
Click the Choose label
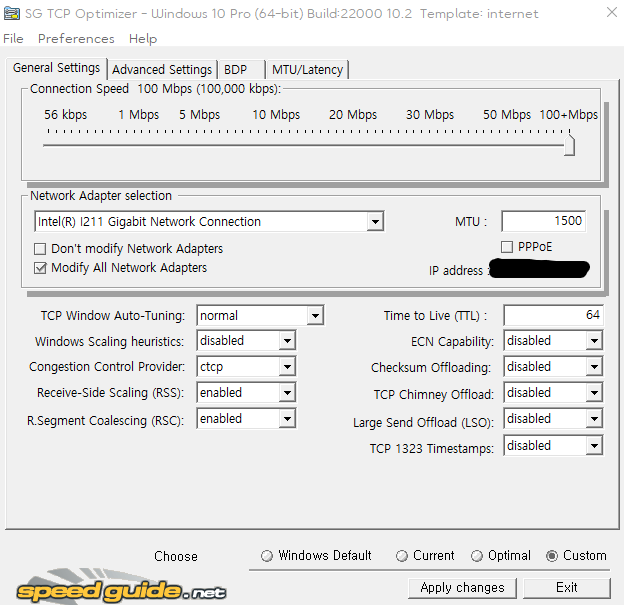176,556
